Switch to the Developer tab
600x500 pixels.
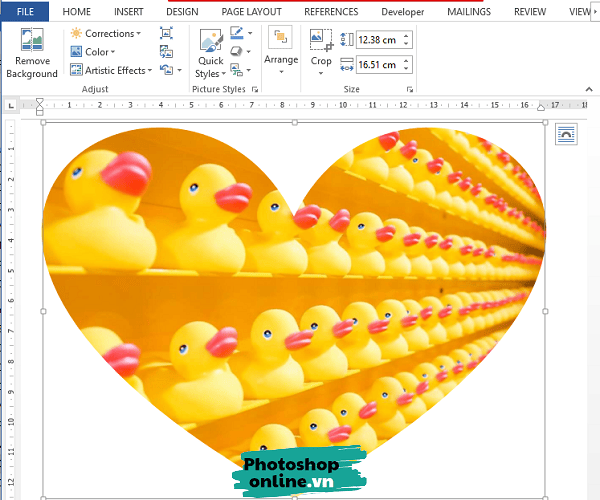pyautogui.click(x=403, y=12)
